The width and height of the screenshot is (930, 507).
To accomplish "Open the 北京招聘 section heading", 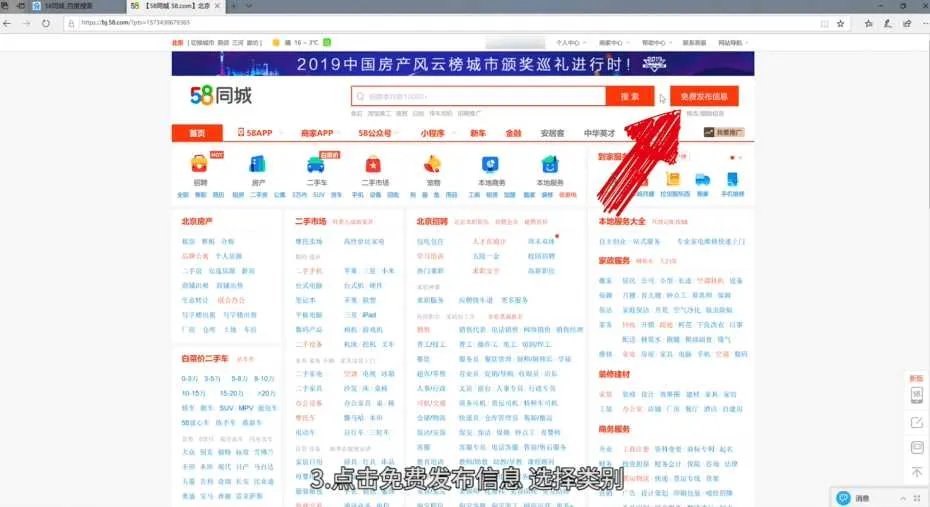I will pyautogui.click(x=432, y=221).
